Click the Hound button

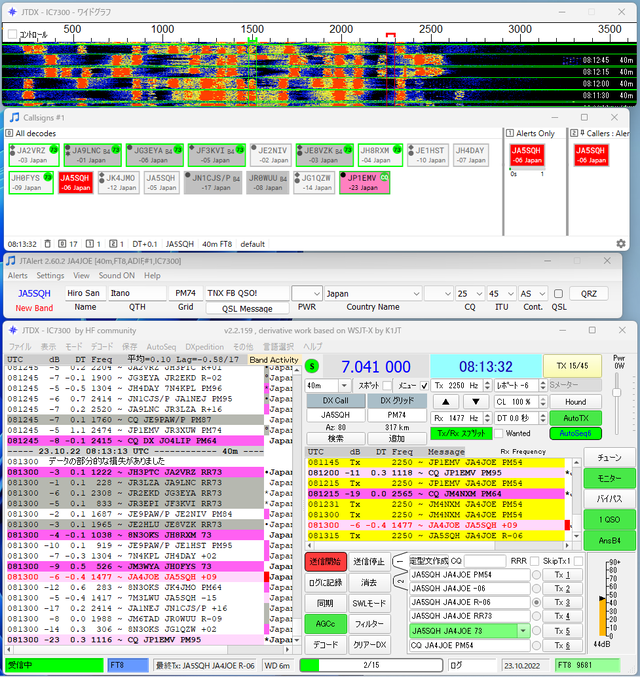coord(575,402)
